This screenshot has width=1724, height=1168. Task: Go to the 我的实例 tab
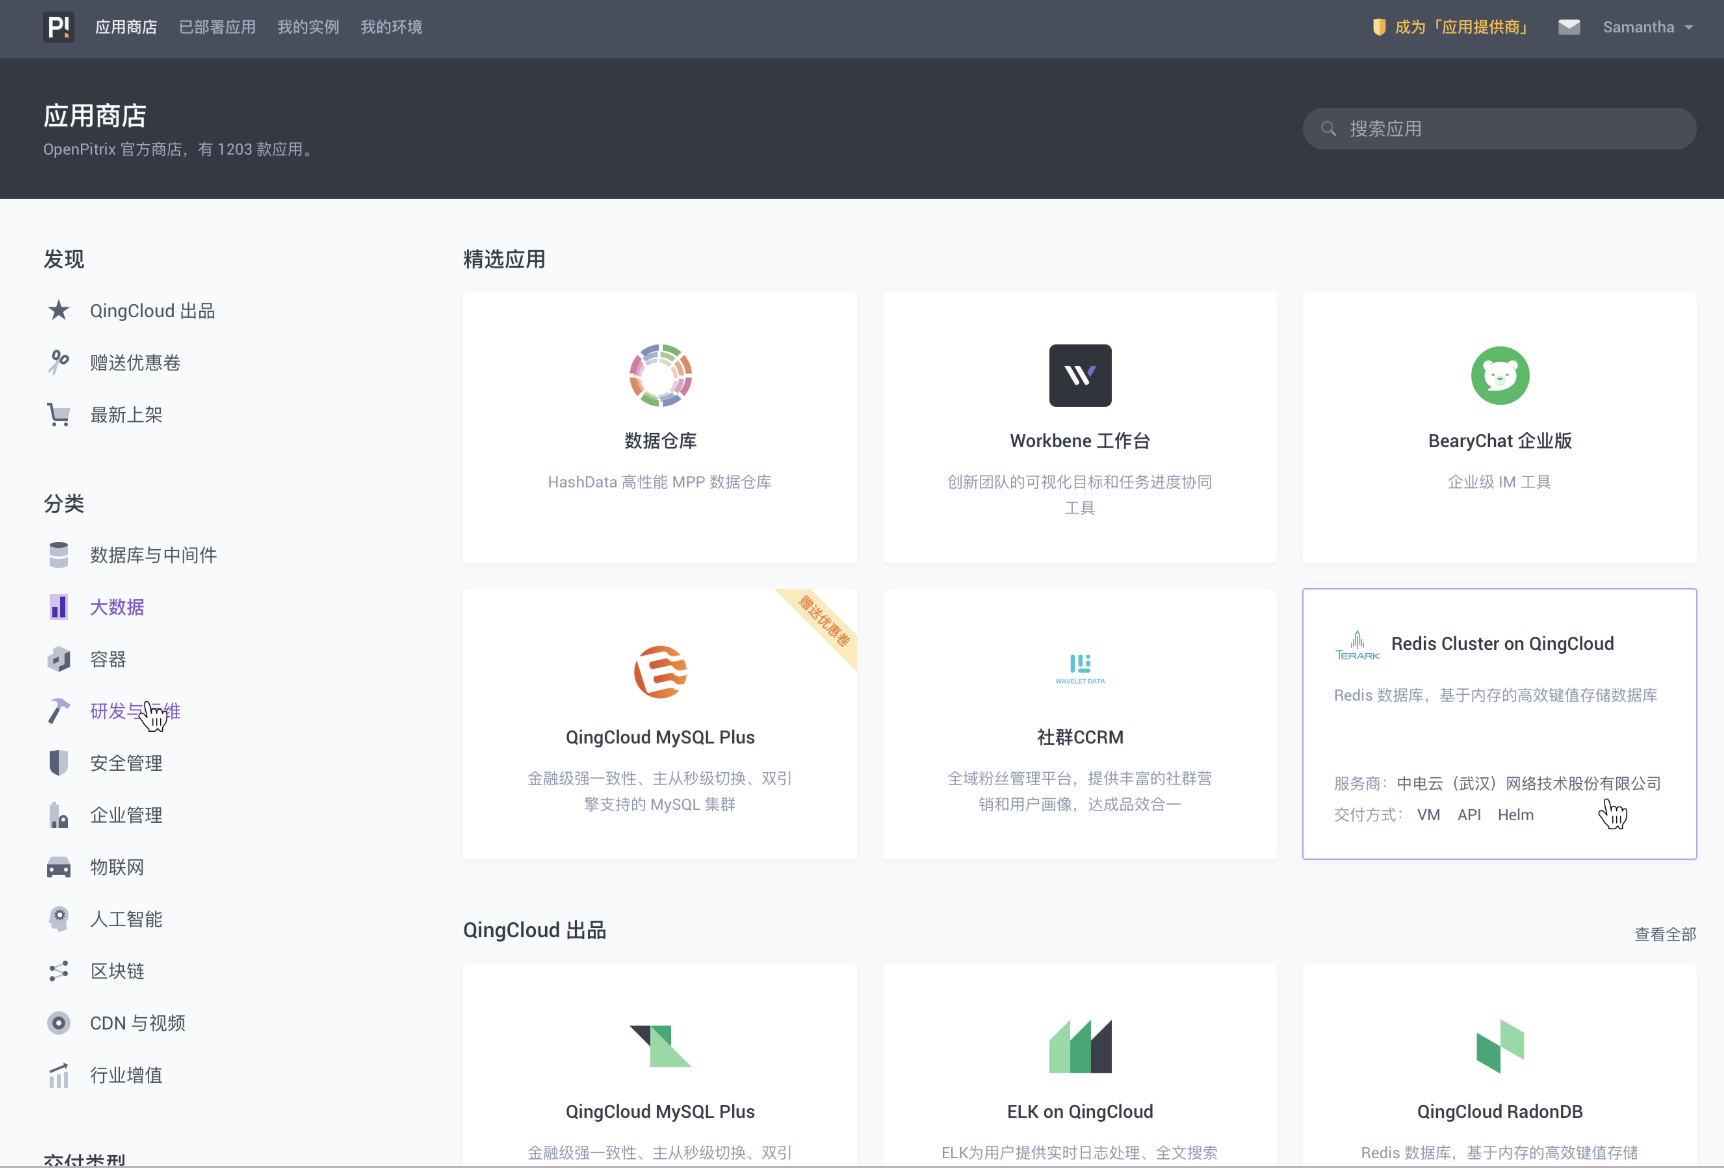[x=308, y=27]
